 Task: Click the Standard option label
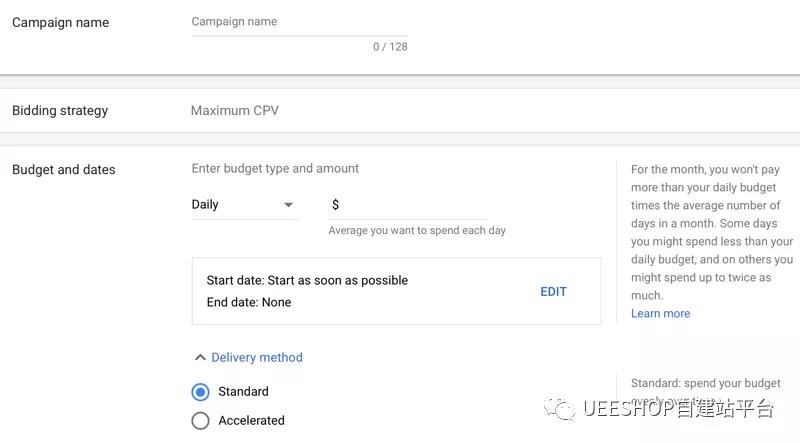pos(243,392)
